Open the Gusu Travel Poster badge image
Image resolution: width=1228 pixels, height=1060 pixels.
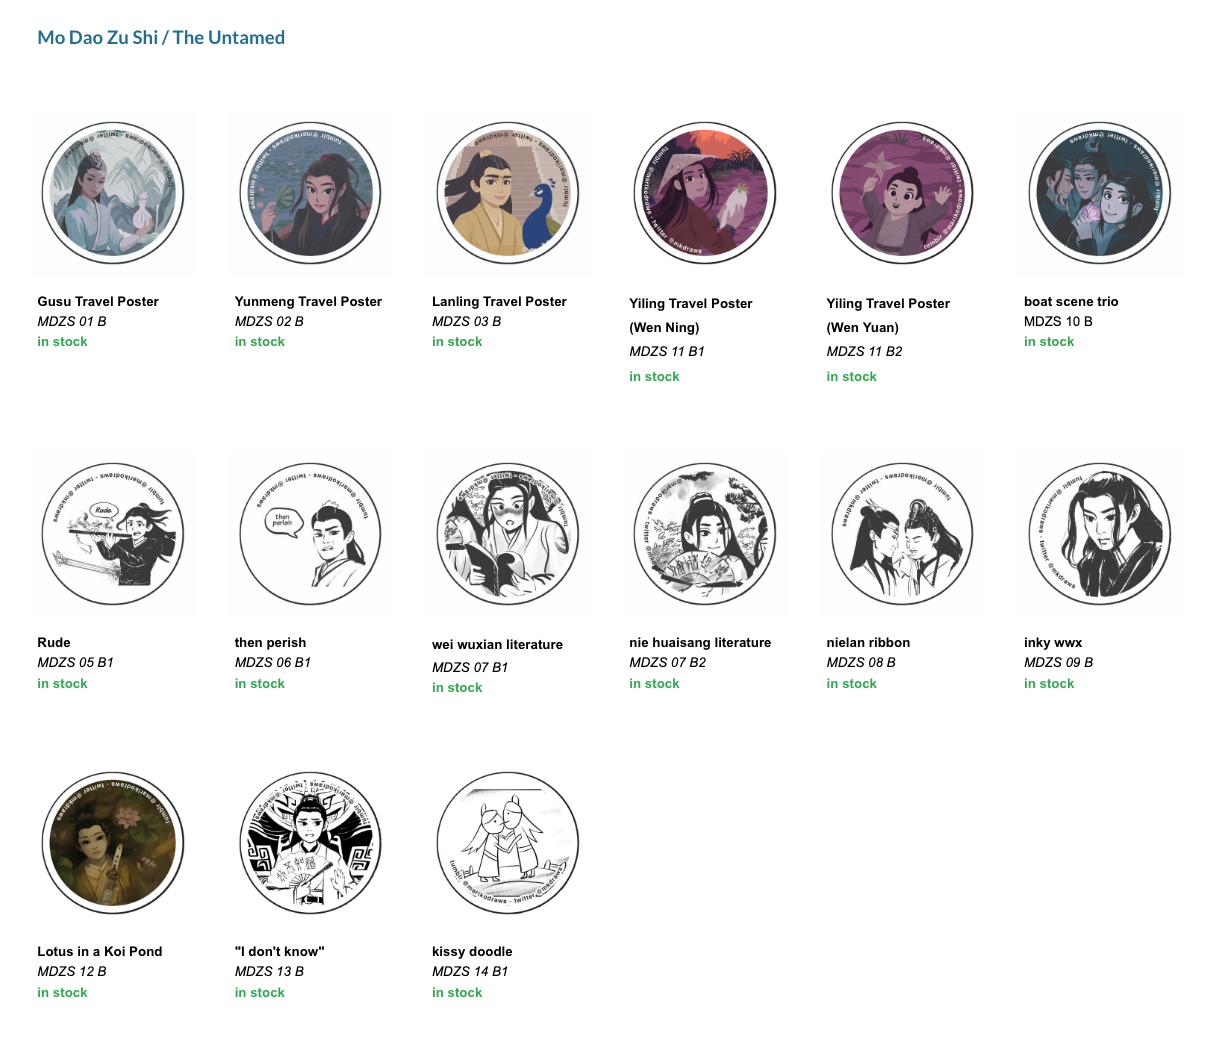[x=113, y=193]
